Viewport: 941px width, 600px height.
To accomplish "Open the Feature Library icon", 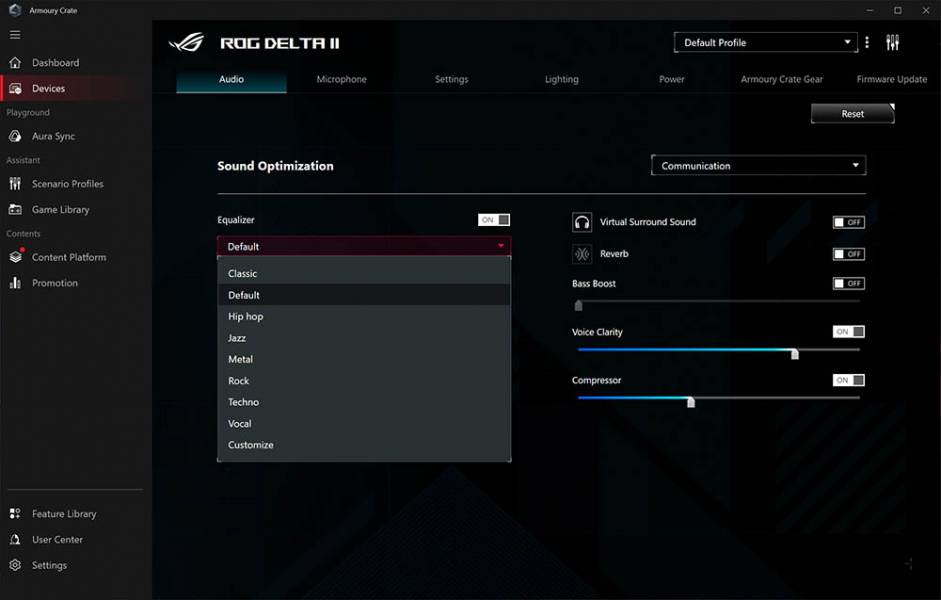I will [16, 514].
